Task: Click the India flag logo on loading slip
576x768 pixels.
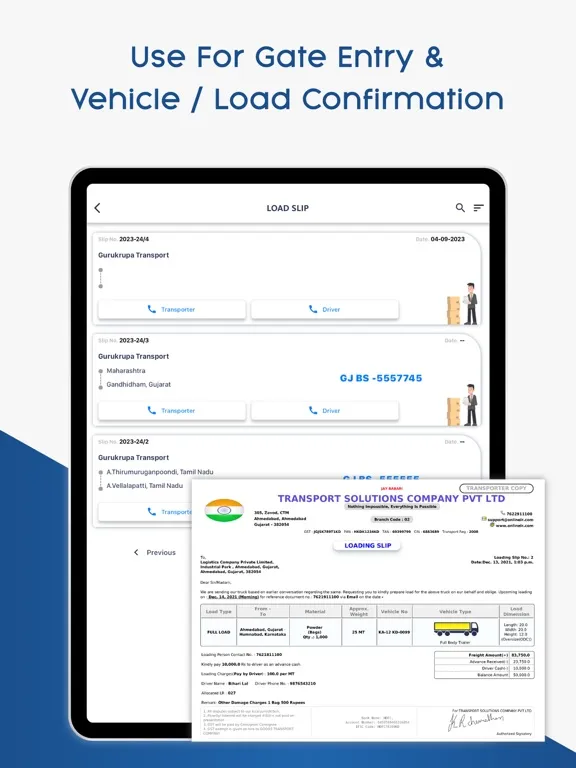Action: click(224, 510)
